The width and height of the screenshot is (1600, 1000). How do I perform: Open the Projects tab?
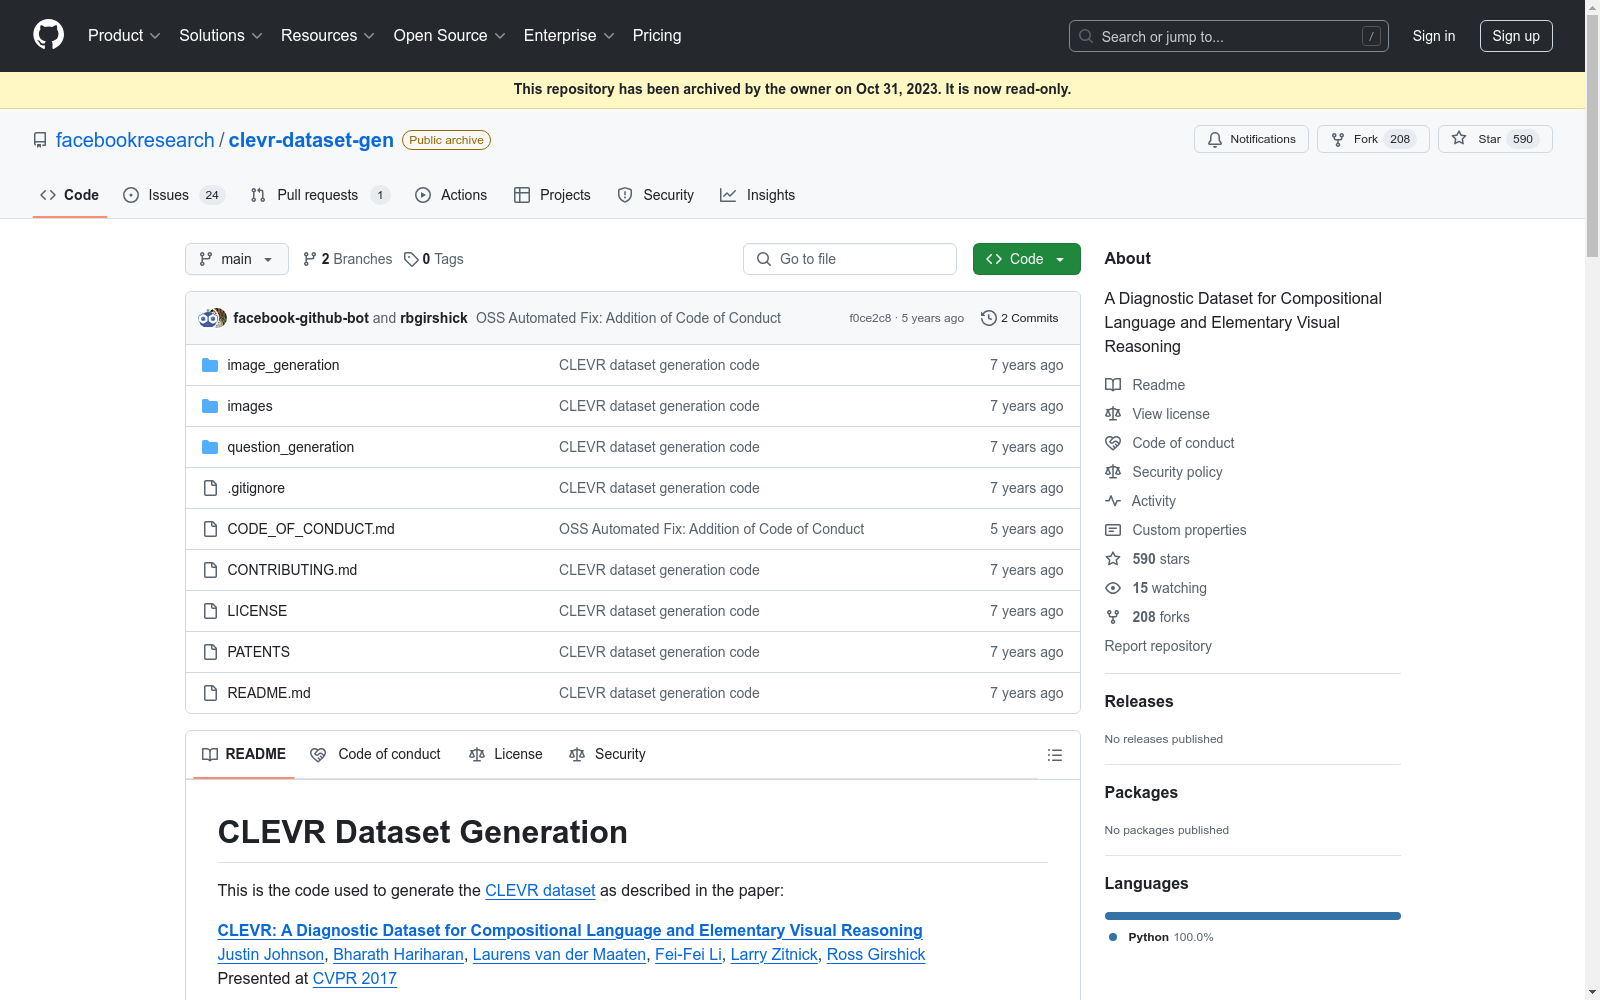(552, 195)
